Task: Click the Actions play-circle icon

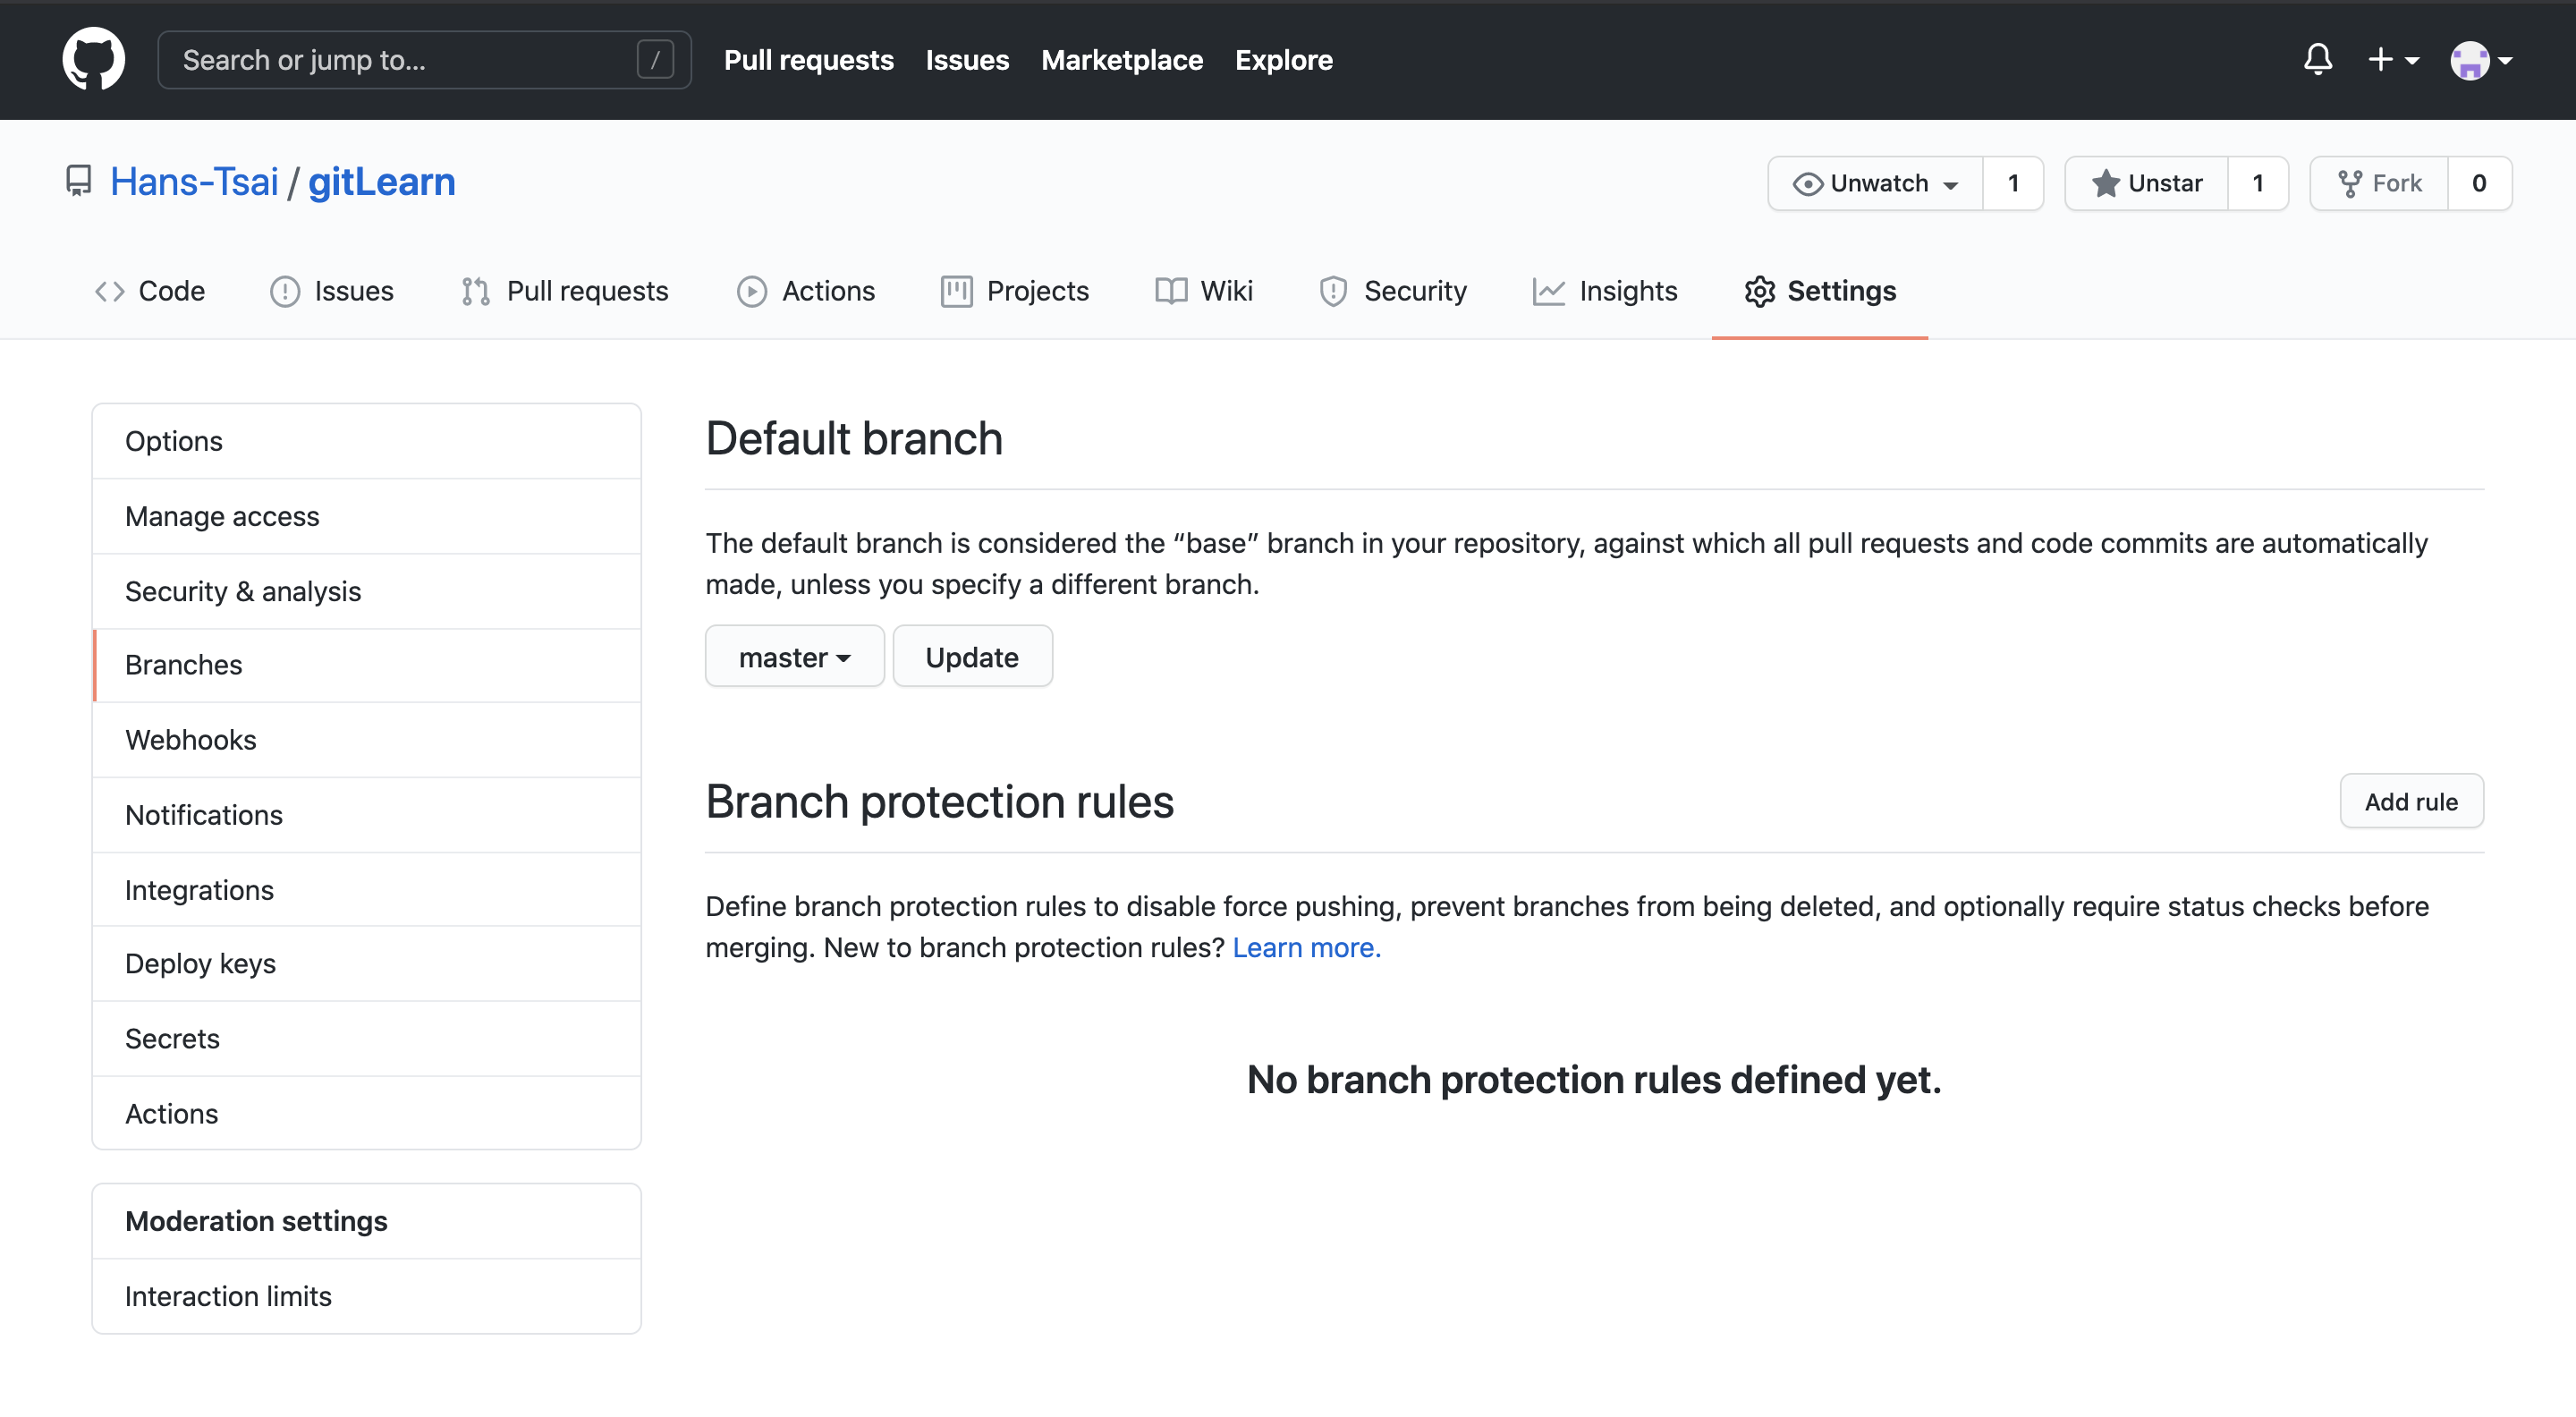Action: pos(751,291)
